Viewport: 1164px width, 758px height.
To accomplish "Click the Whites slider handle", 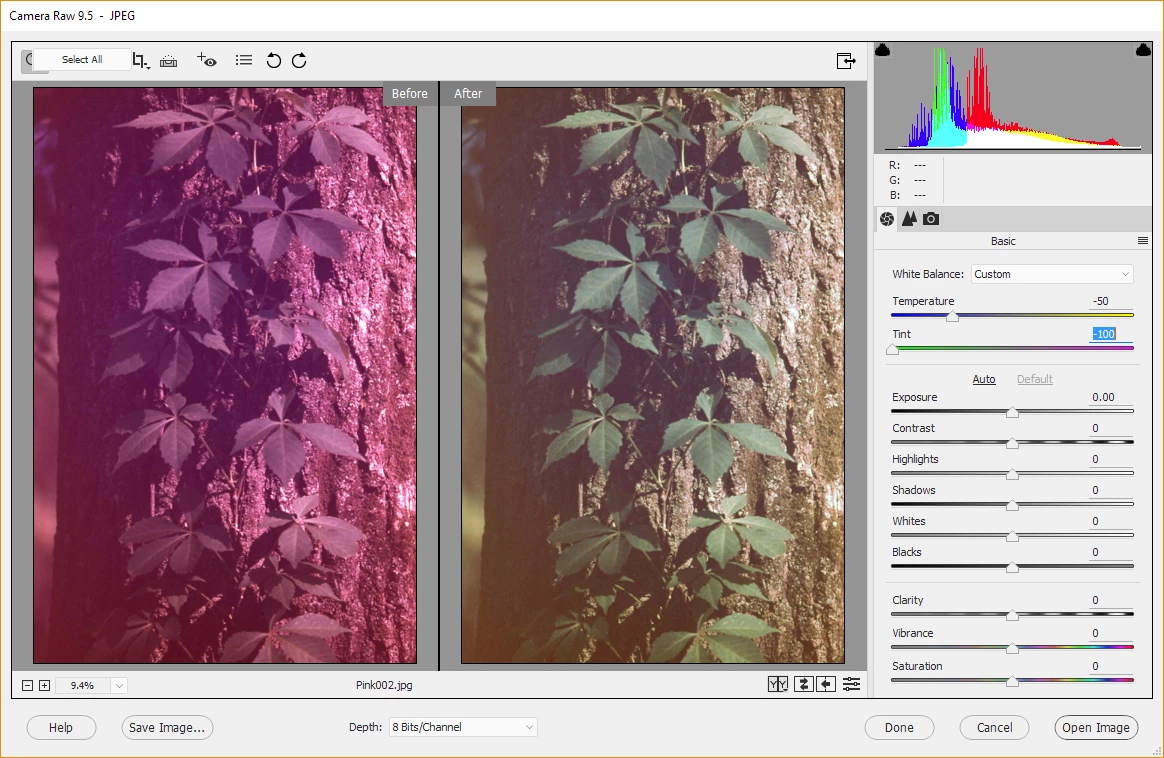I will point(1012,537).
